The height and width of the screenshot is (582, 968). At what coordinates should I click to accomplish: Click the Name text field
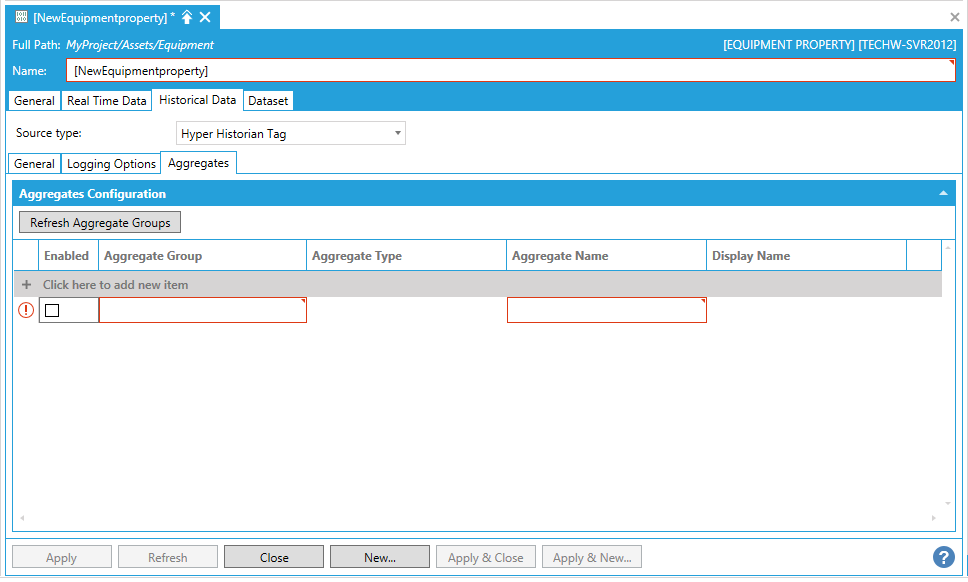click(510, 71)
